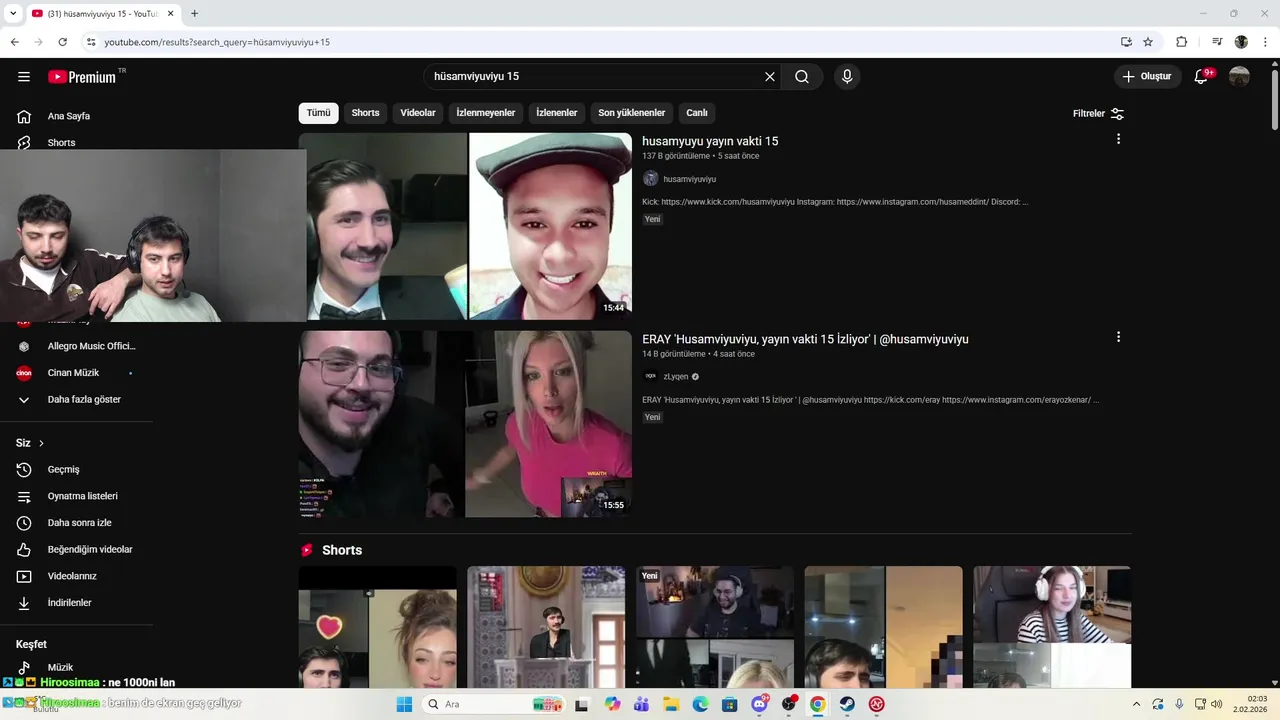Select the Tümü filter chip
This screenshot has width=1280, height=720.
click(318, 113)
